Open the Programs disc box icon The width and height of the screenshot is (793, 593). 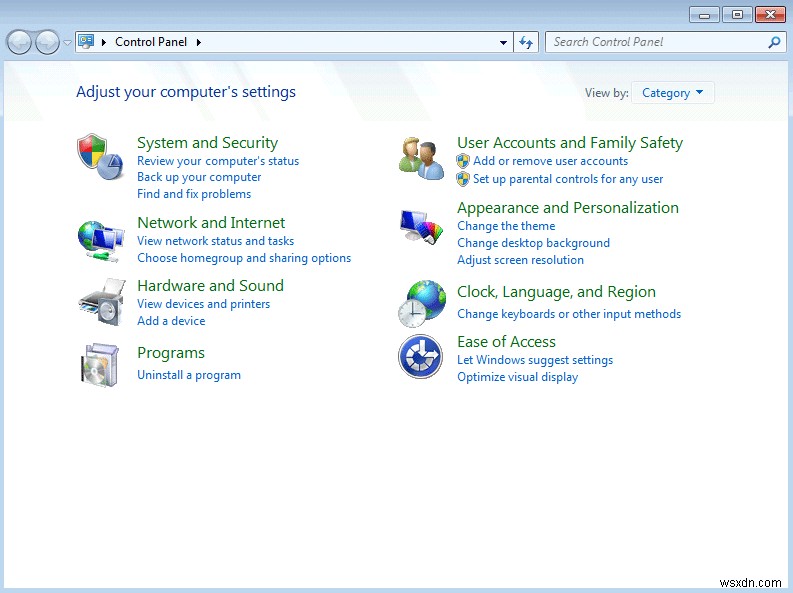tap(100, 365)
